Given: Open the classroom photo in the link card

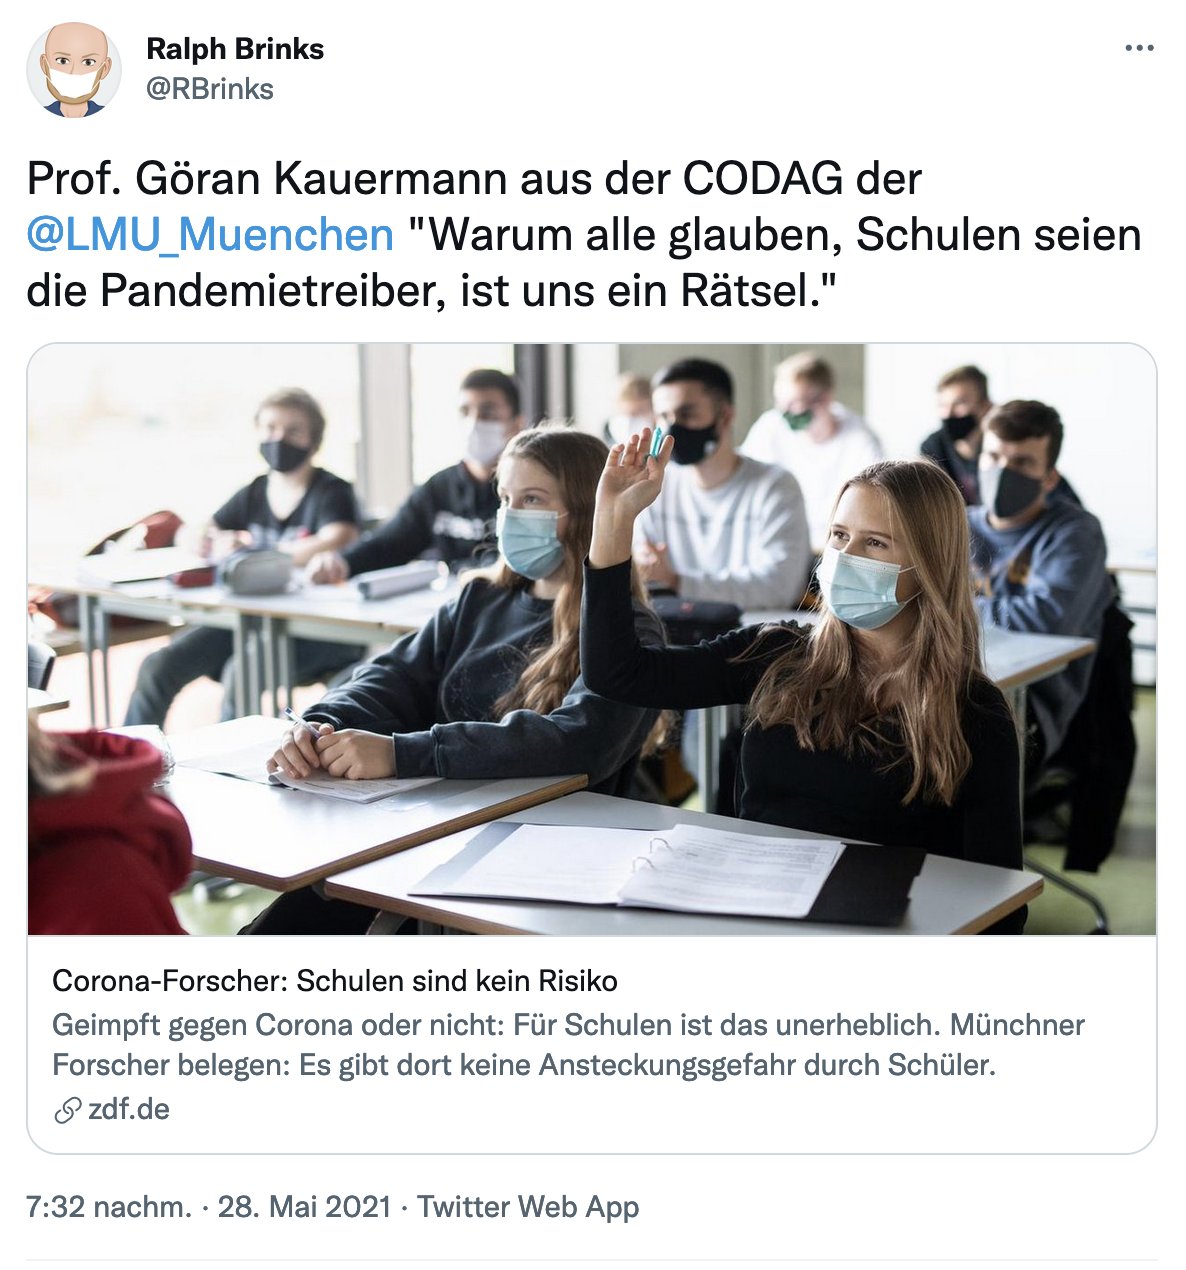Looking at the screenshot, I should pyautogui.click(x=592, y=640).
